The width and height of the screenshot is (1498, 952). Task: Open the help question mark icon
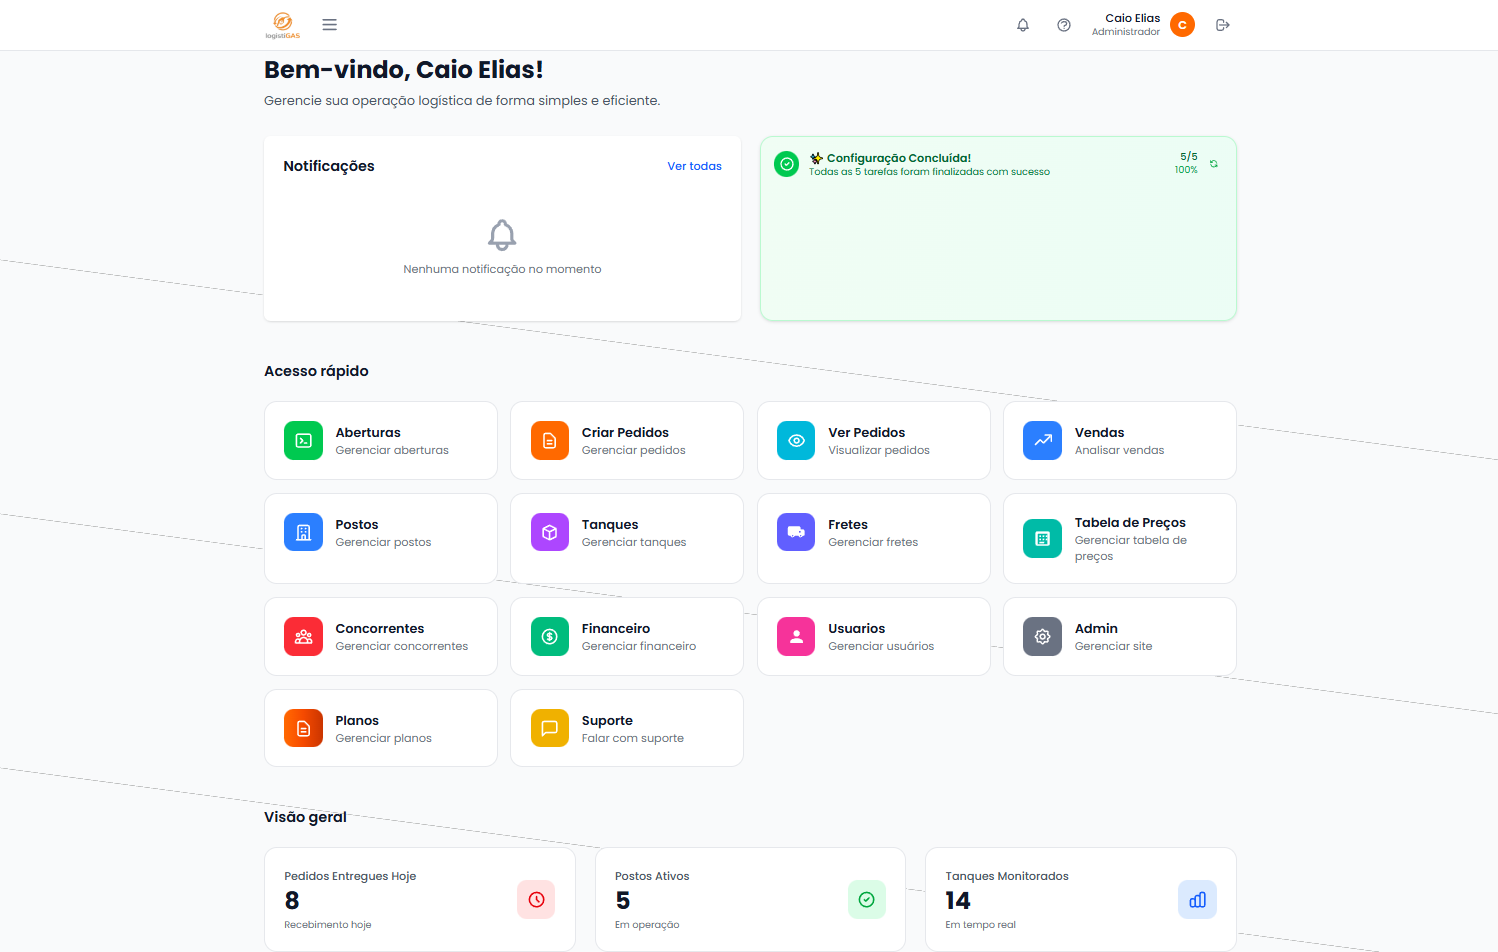(1063, 25)
